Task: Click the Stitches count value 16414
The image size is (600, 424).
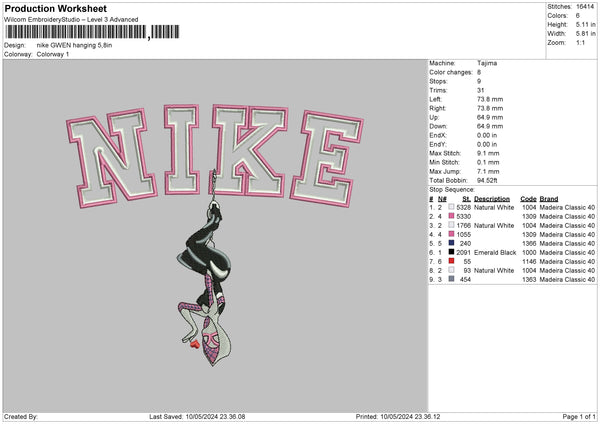Action: coord(585,7)
